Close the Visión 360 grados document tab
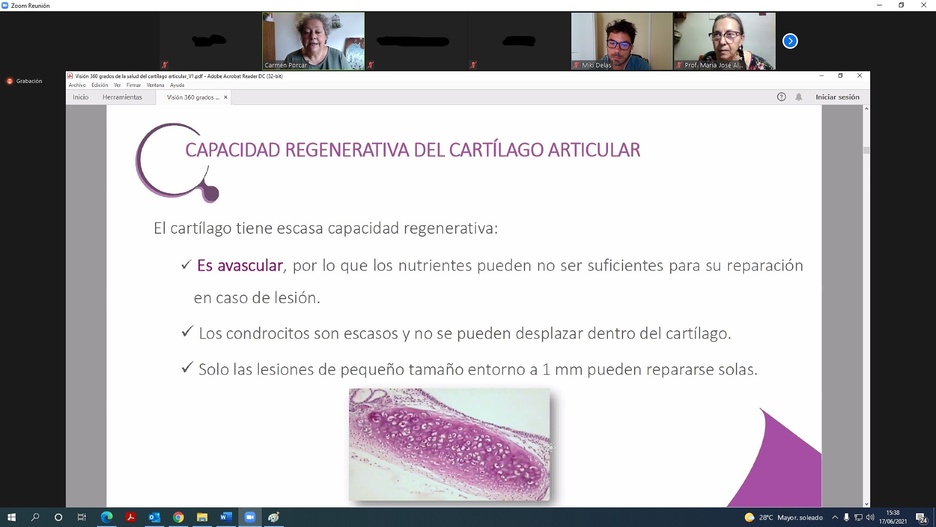 click(x=226, y=97)
